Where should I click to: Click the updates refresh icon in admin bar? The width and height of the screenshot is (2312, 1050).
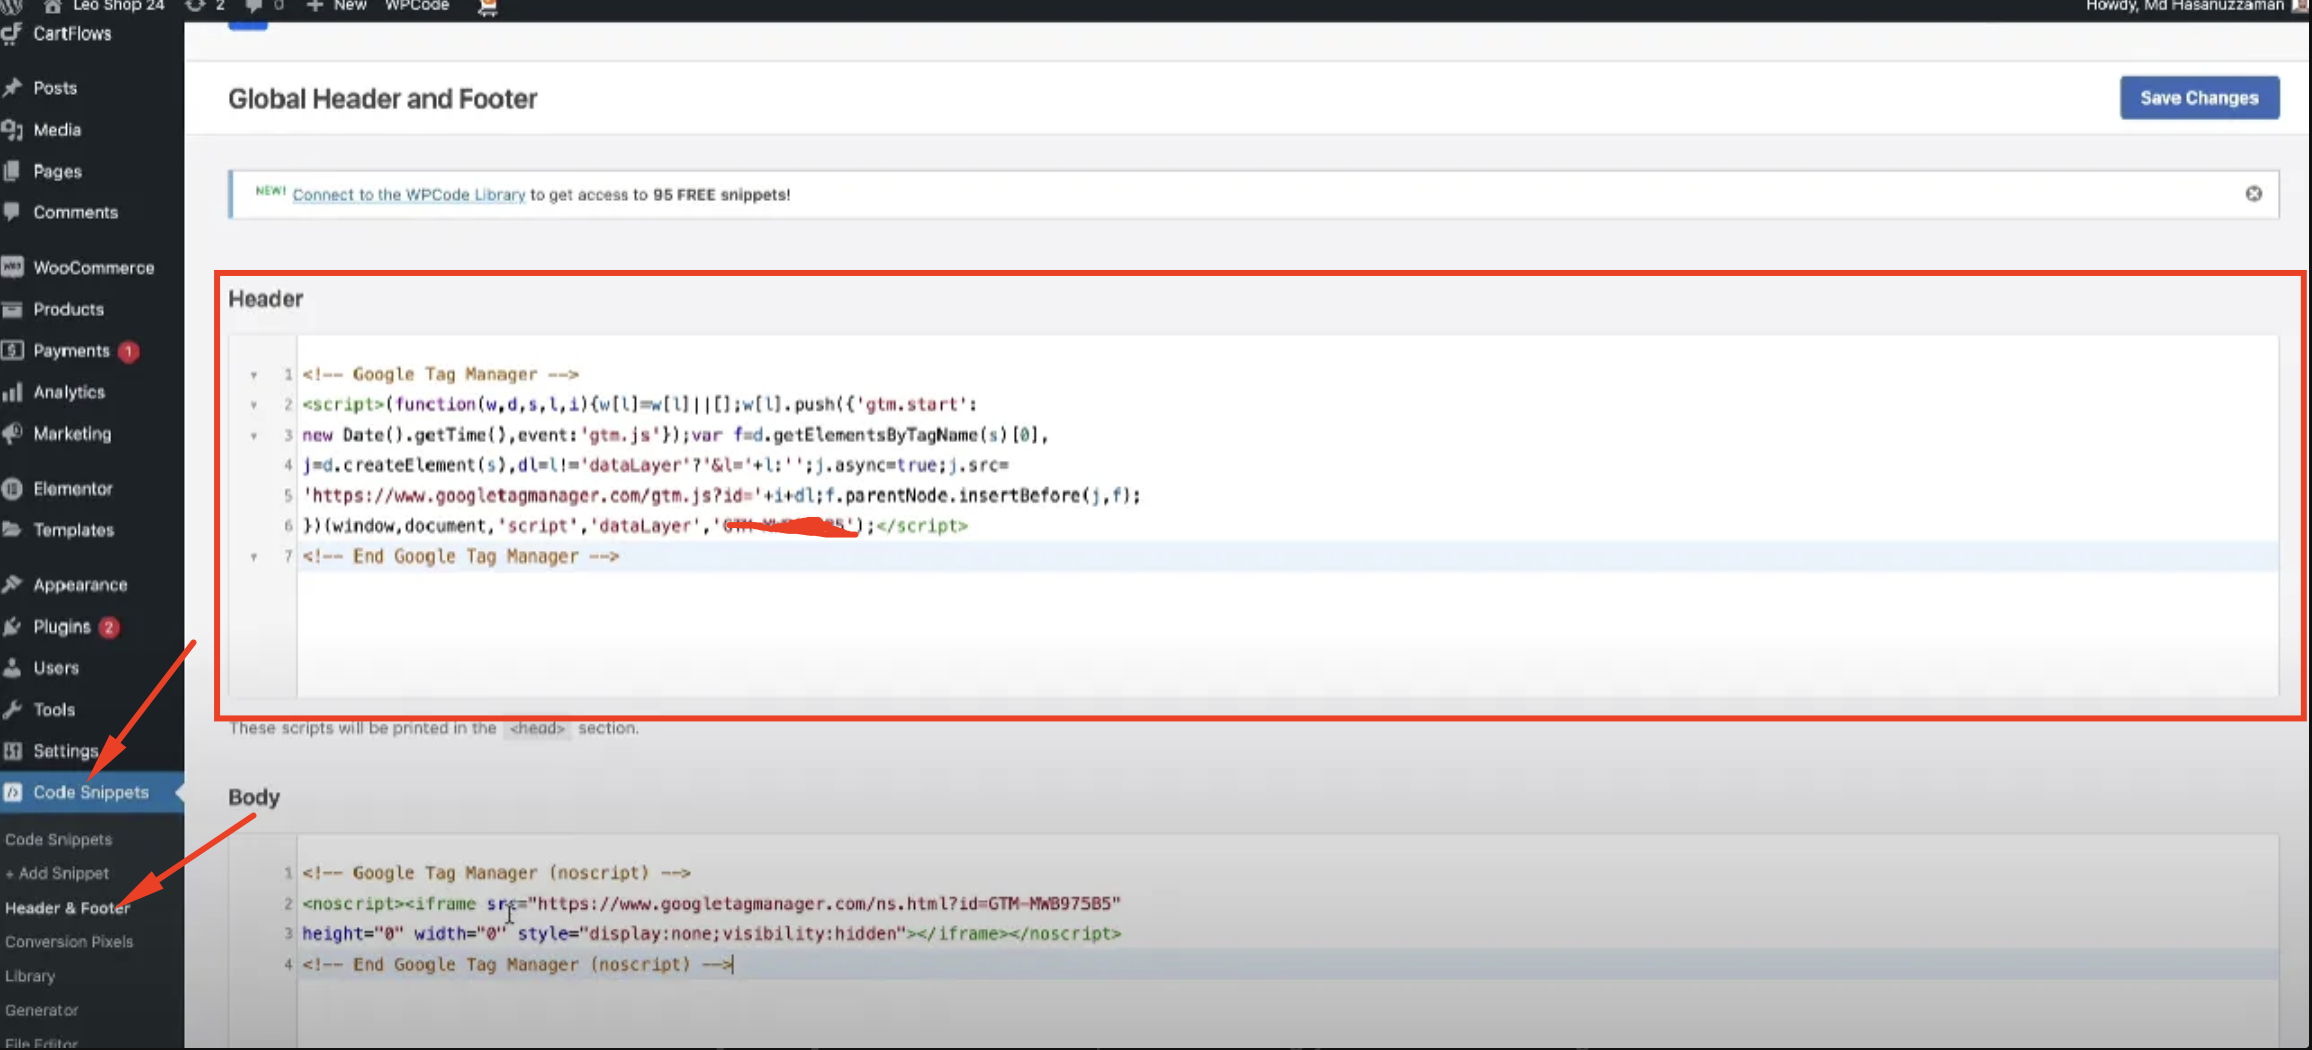(195, 6)
